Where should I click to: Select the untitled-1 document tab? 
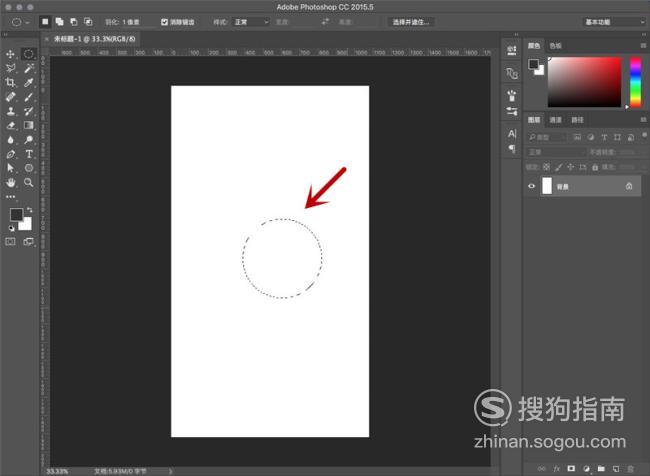point(95,39)
